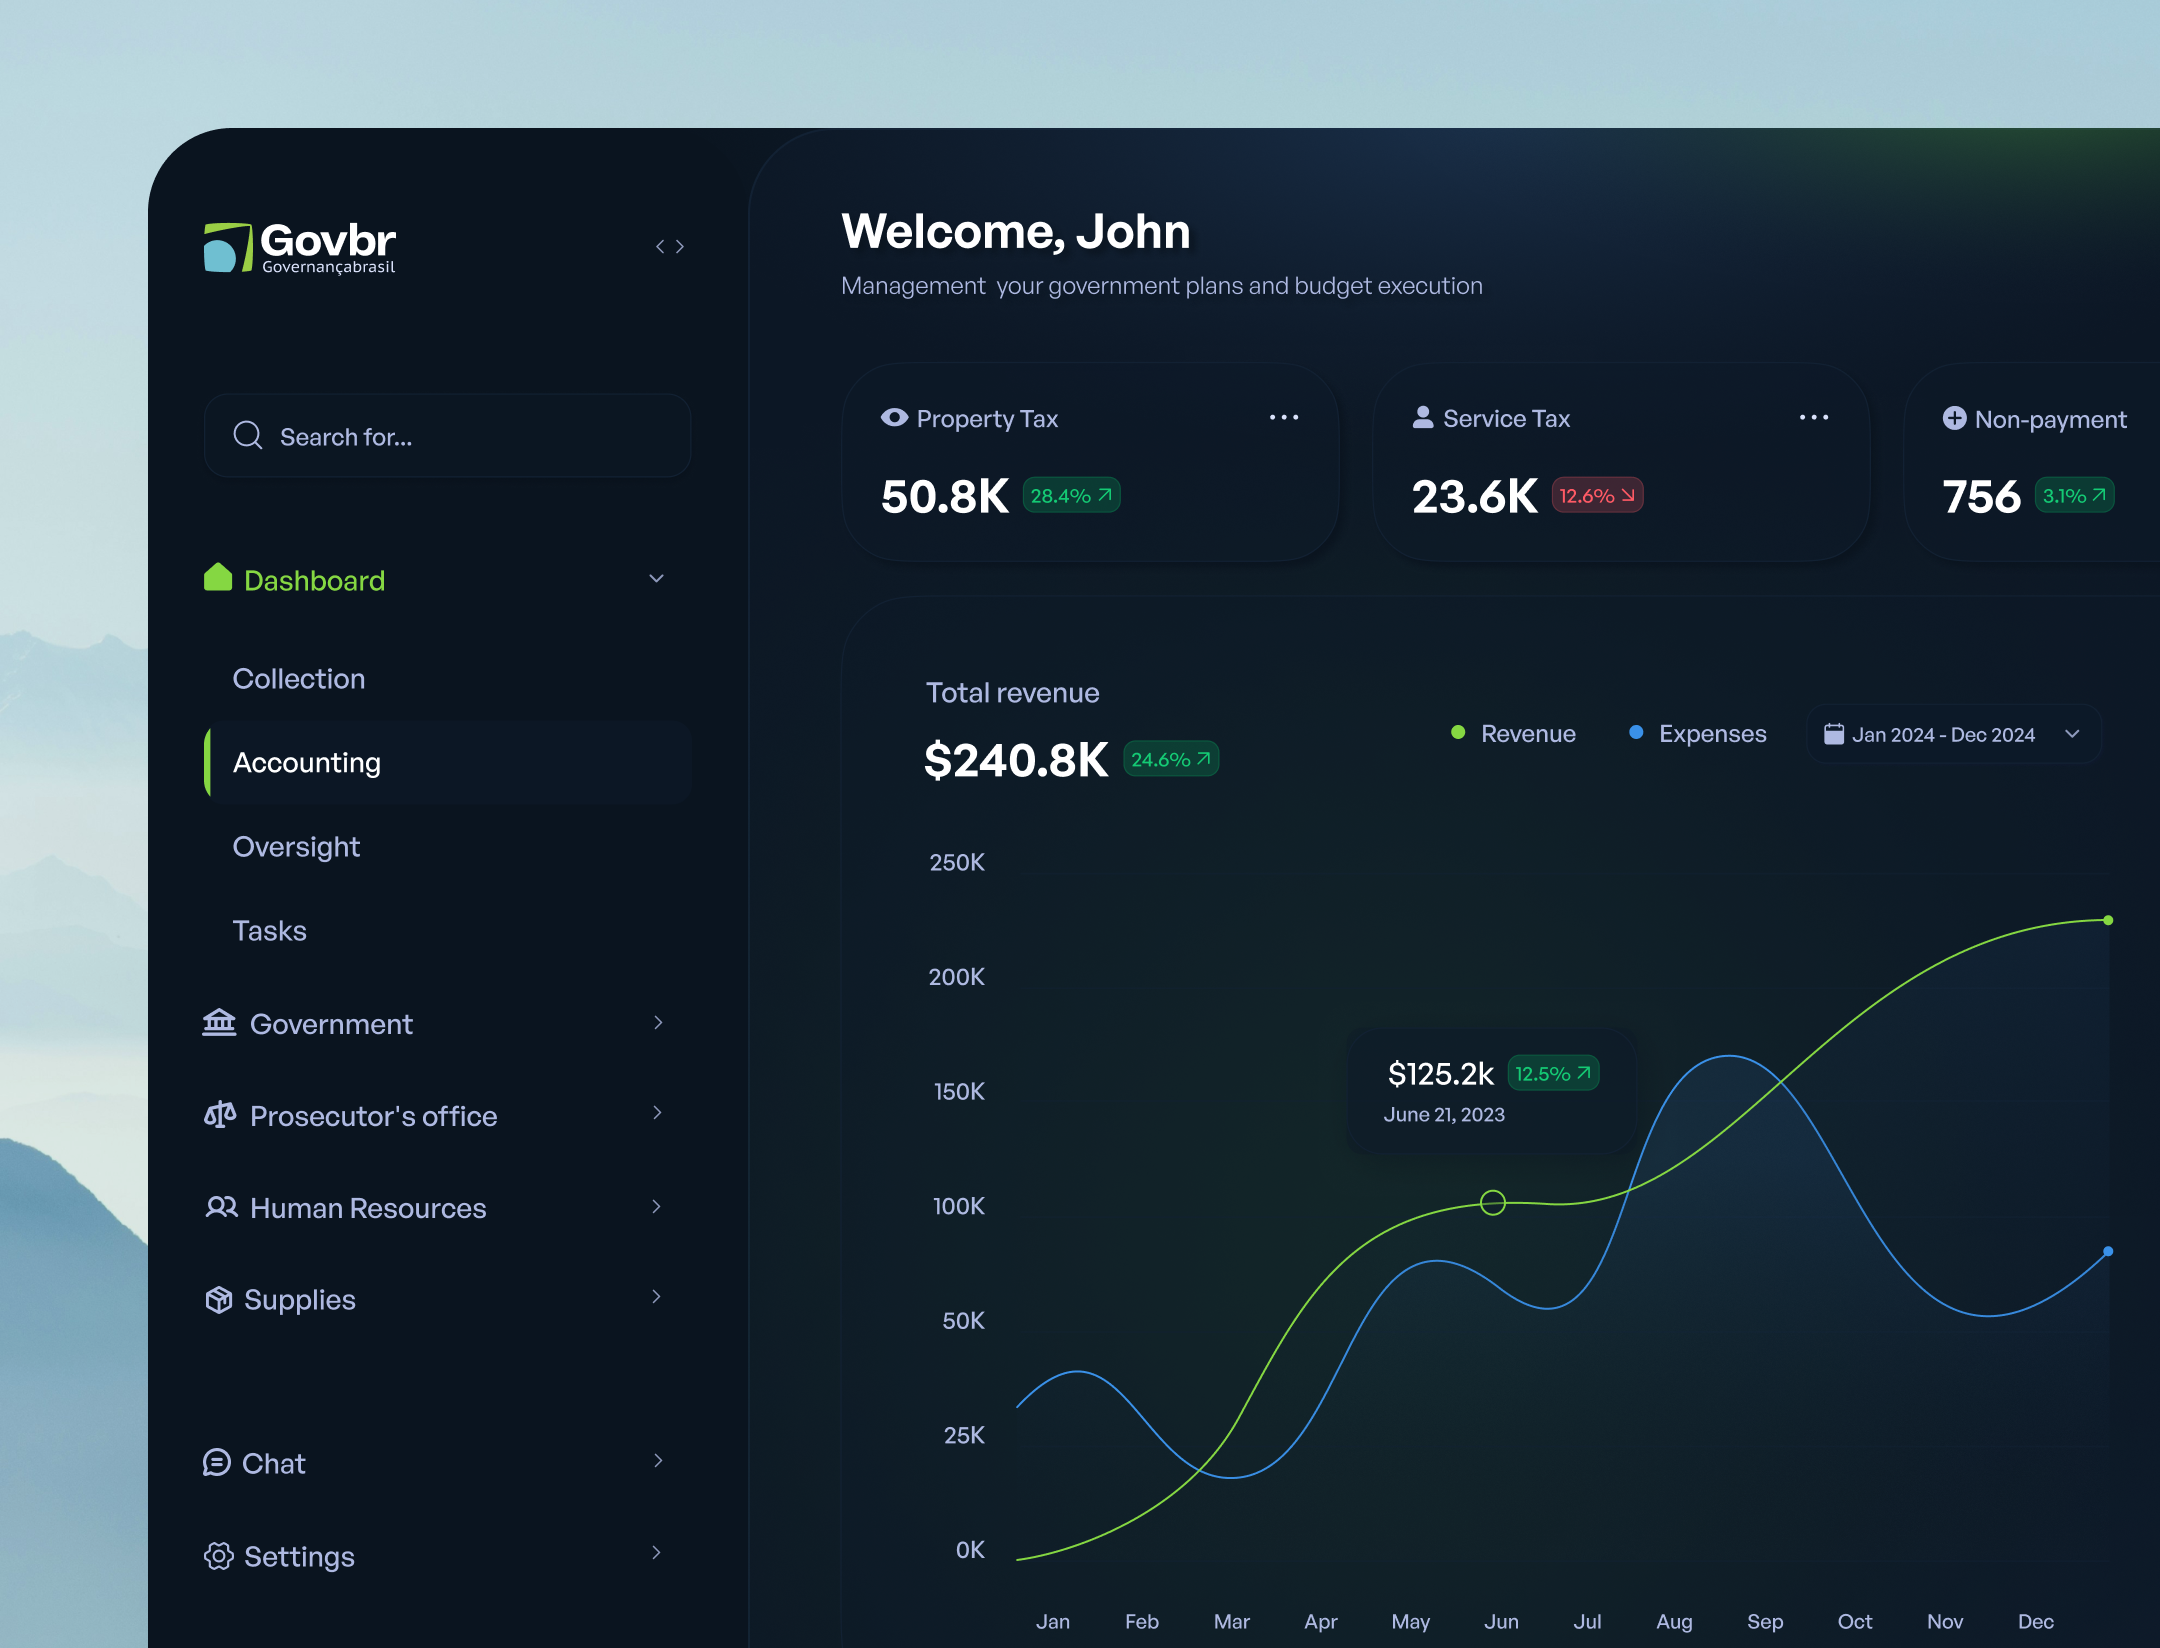Click the December expenses endpoint dot

click(2108, 1251)
